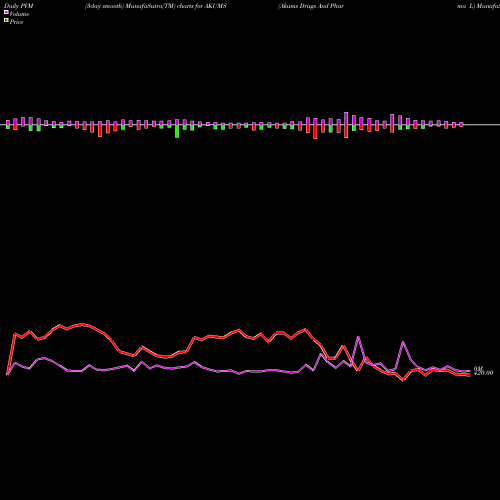Image resolution: width=500 pixels, height=500 pixels.
Task: Click the Volume legend label
Action: [19, 14]
